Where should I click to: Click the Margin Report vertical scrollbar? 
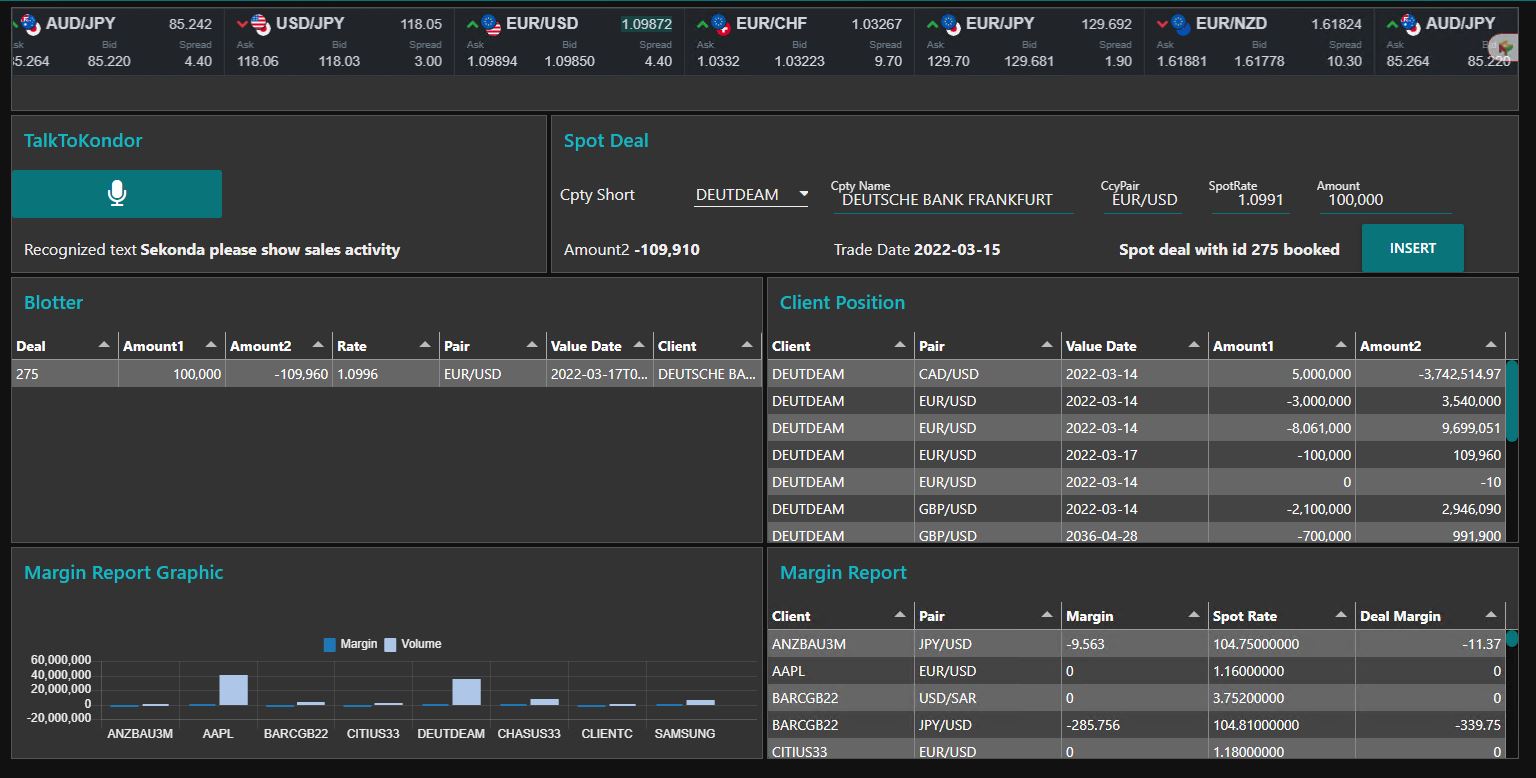point(1512,638)
